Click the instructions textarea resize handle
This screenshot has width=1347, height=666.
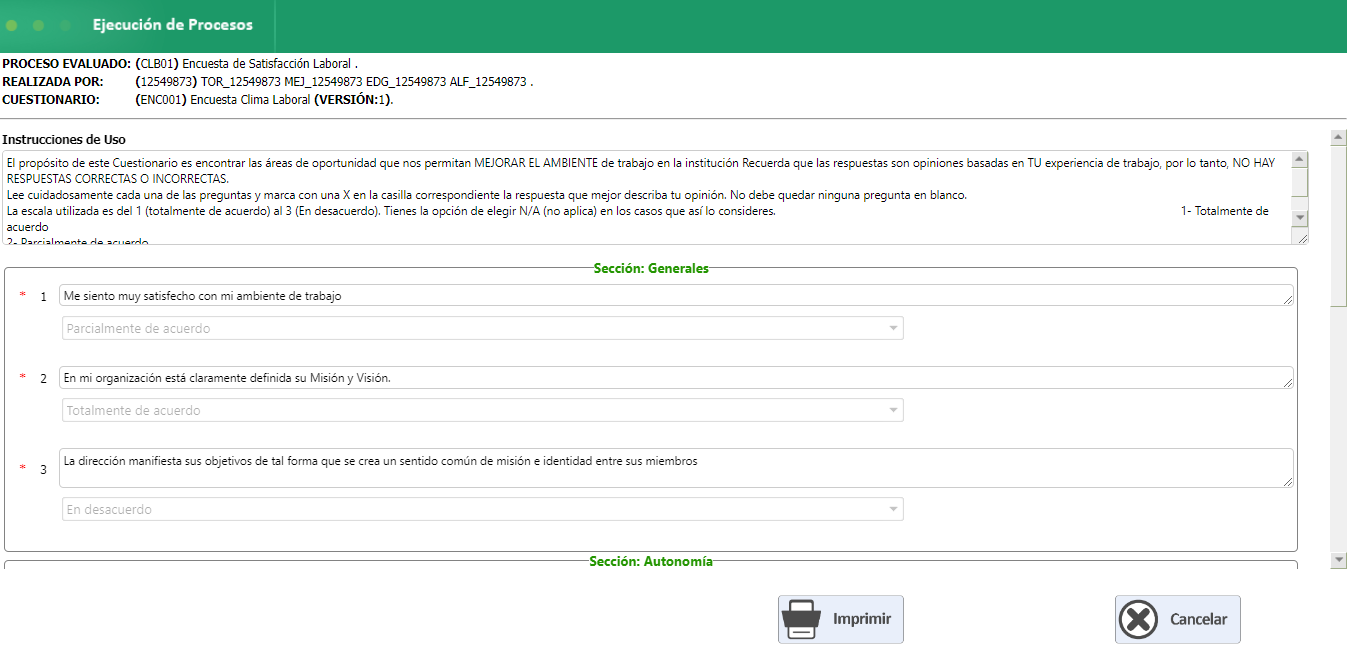tap(1301, 237)
